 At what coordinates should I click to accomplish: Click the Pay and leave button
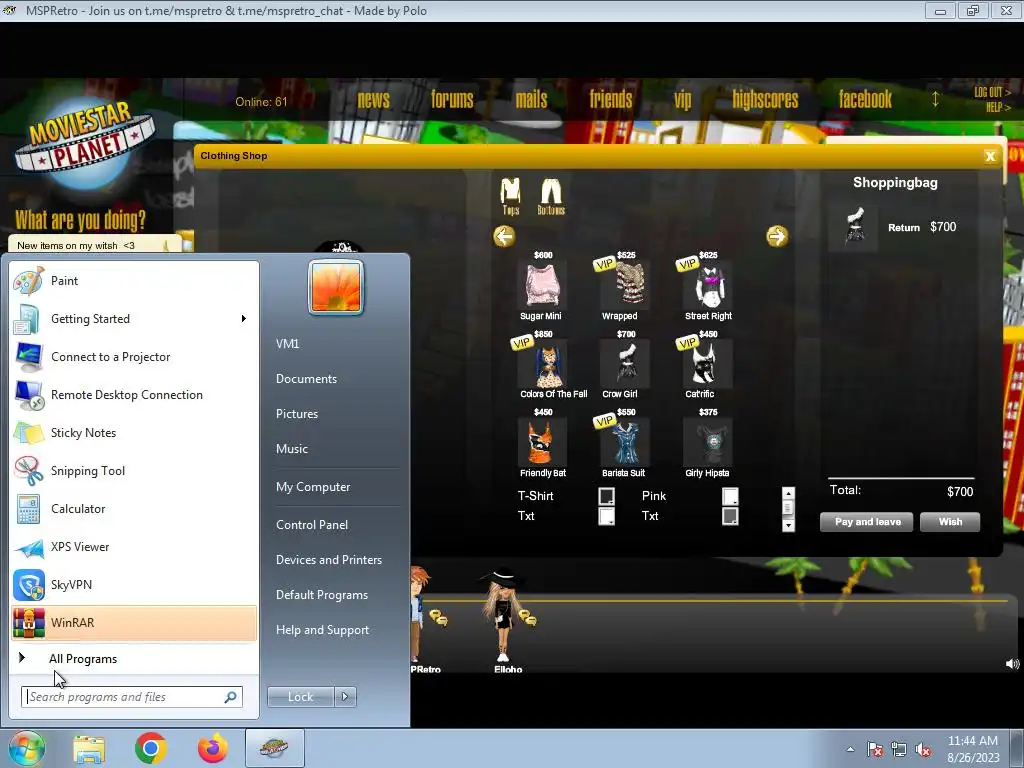point(867,522)
